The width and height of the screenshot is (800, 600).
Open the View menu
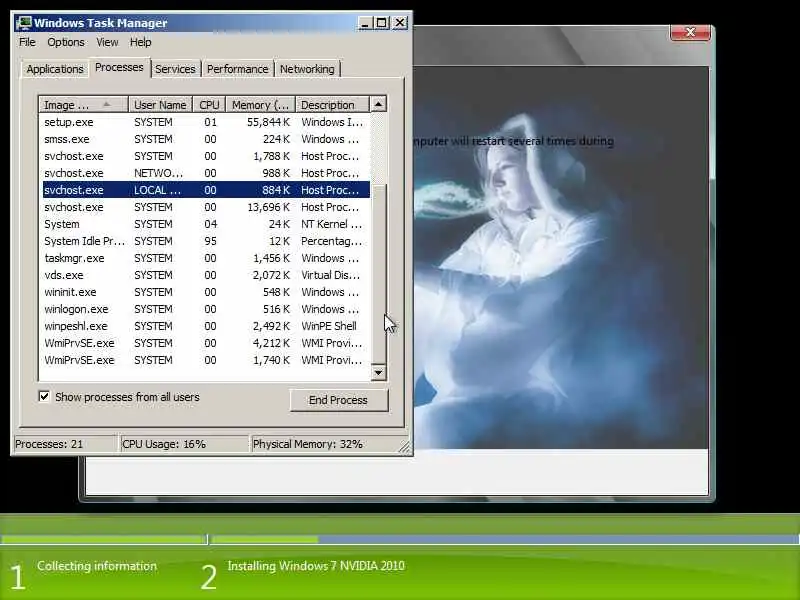coord(107,42)
